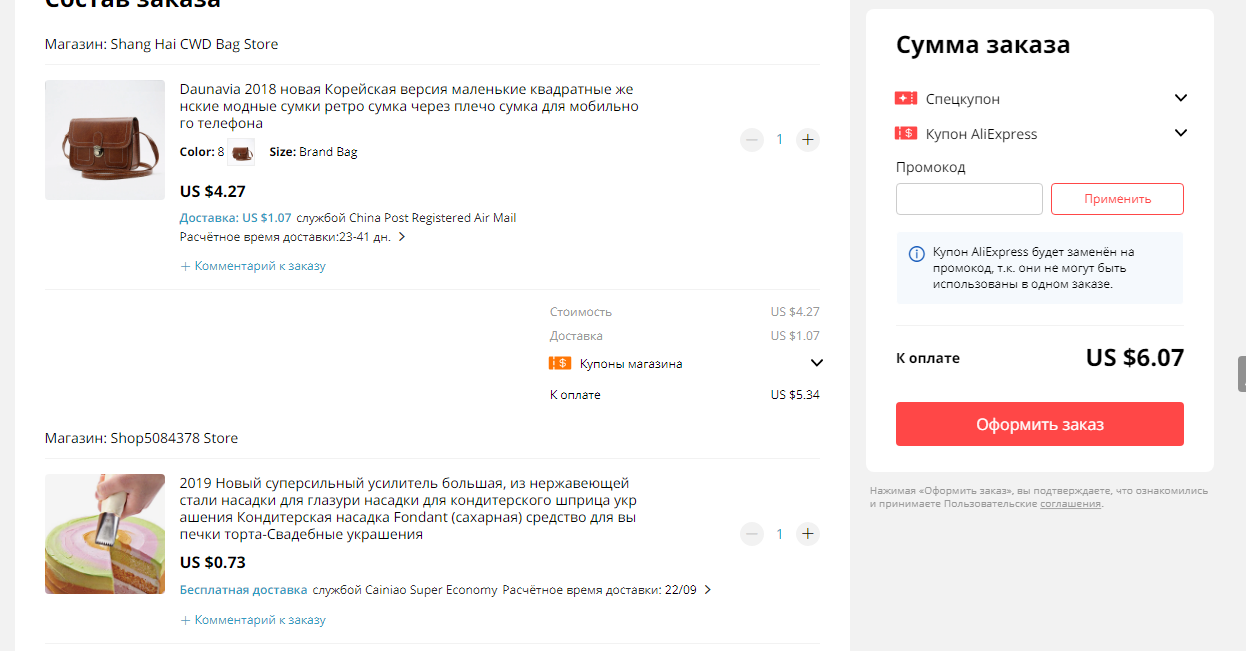Open delivery details arrow for Cainiao Super Economy

click(x=708, y=590)
